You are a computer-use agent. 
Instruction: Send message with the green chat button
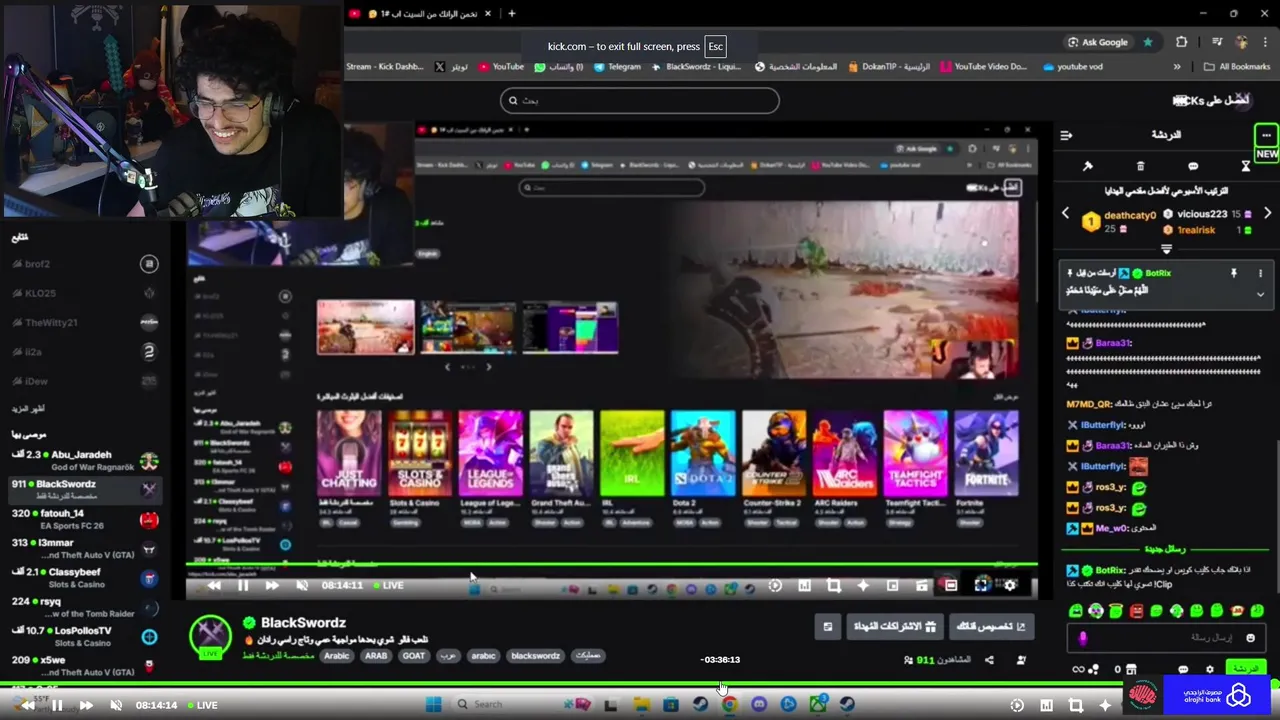click(x=1245, y=668)
